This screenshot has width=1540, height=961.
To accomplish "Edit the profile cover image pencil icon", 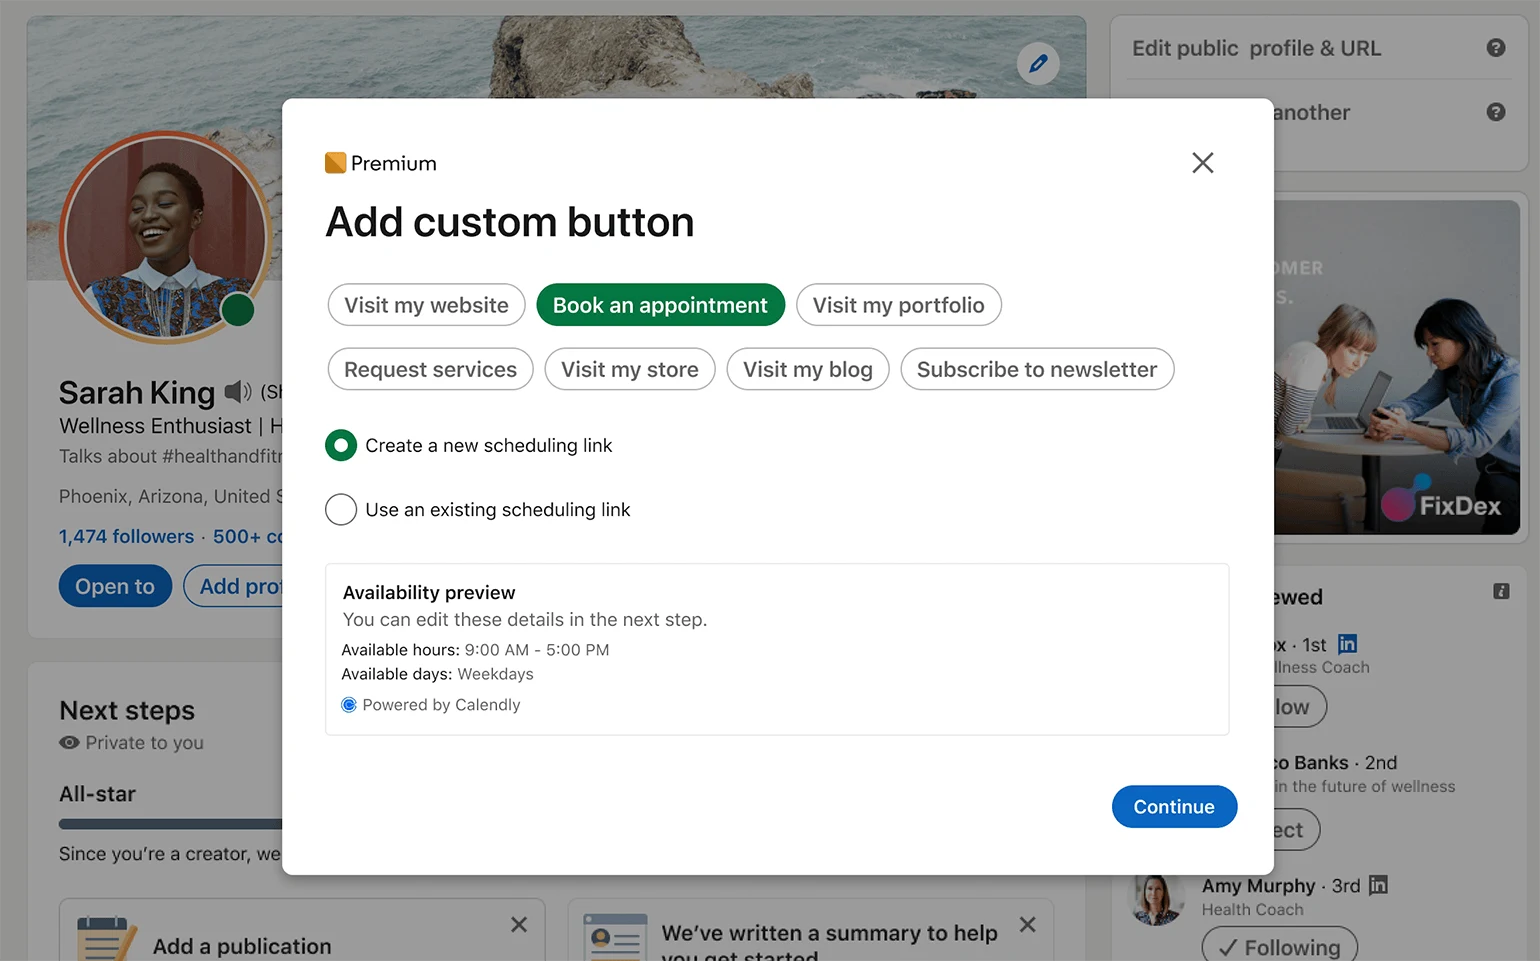I will [1038, 64].
